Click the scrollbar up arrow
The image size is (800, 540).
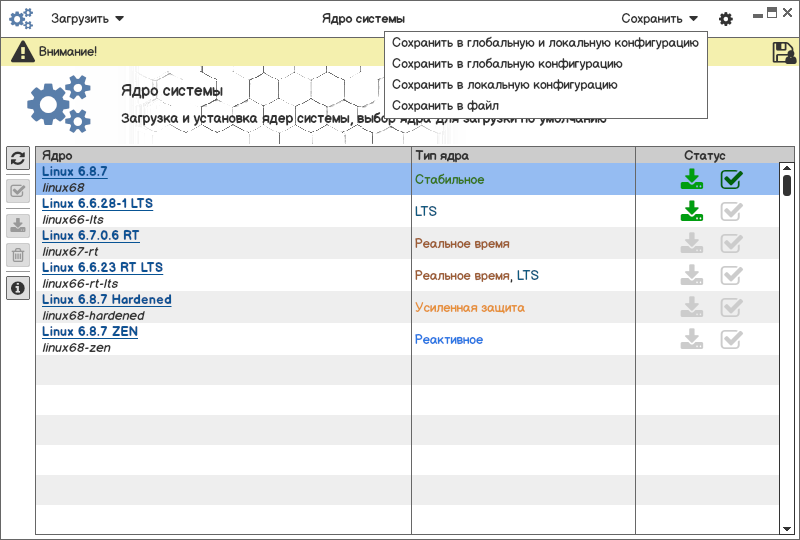tap(787, 168)
